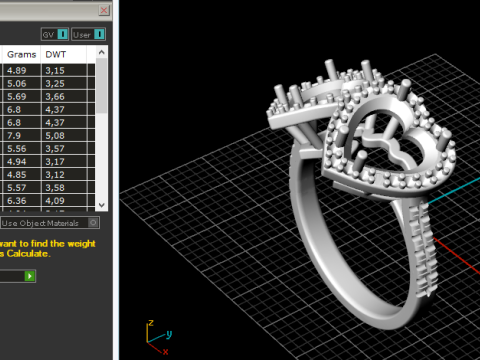
Task: Close the weight panel with red X
Action: (x=104, y=10)
